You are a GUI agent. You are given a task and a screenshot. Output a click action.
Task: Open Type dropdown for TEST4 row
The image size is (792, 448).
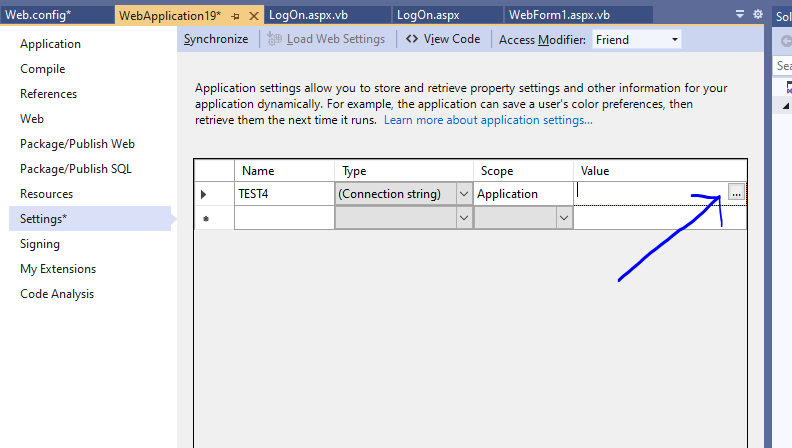464,194
